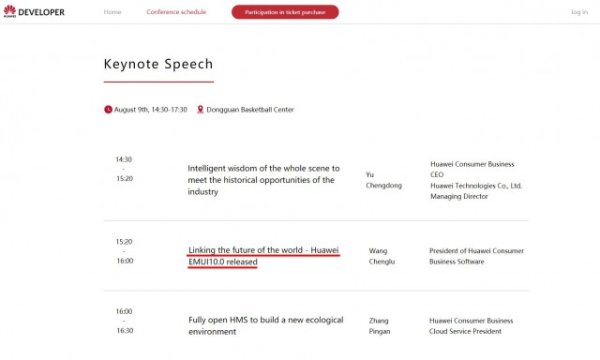The image size is (600, 360).
Task: Click the red clock icon beside August 9th
Action: point(108,109)
